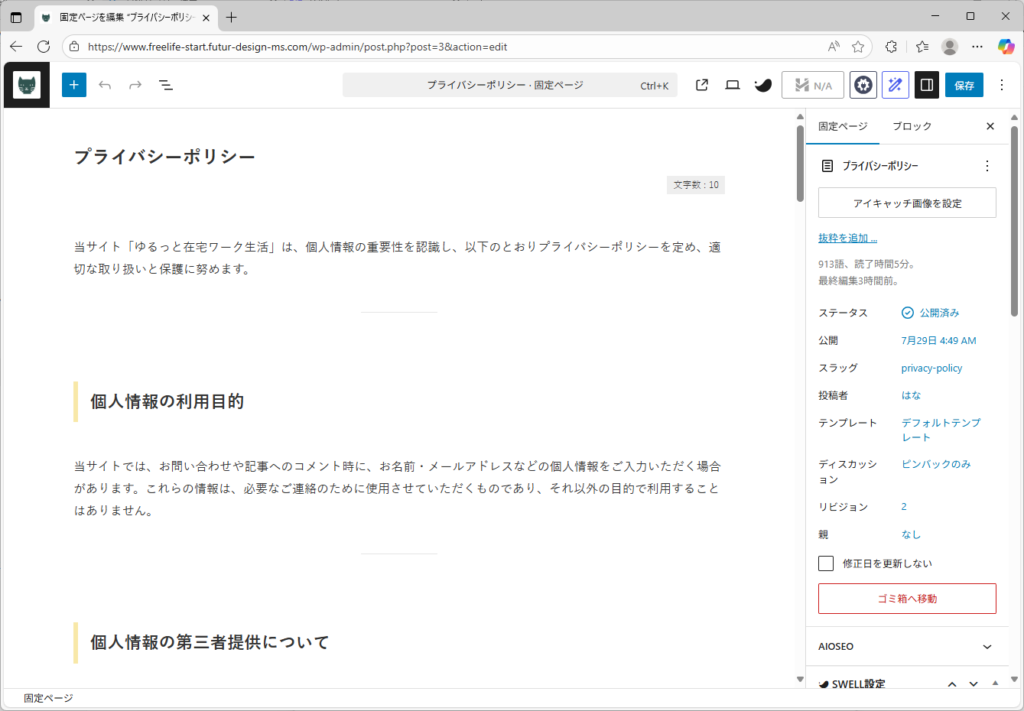Open the three-dot options menu
The height and width of the screenshot is (711, 1024).
point(1001,85)
